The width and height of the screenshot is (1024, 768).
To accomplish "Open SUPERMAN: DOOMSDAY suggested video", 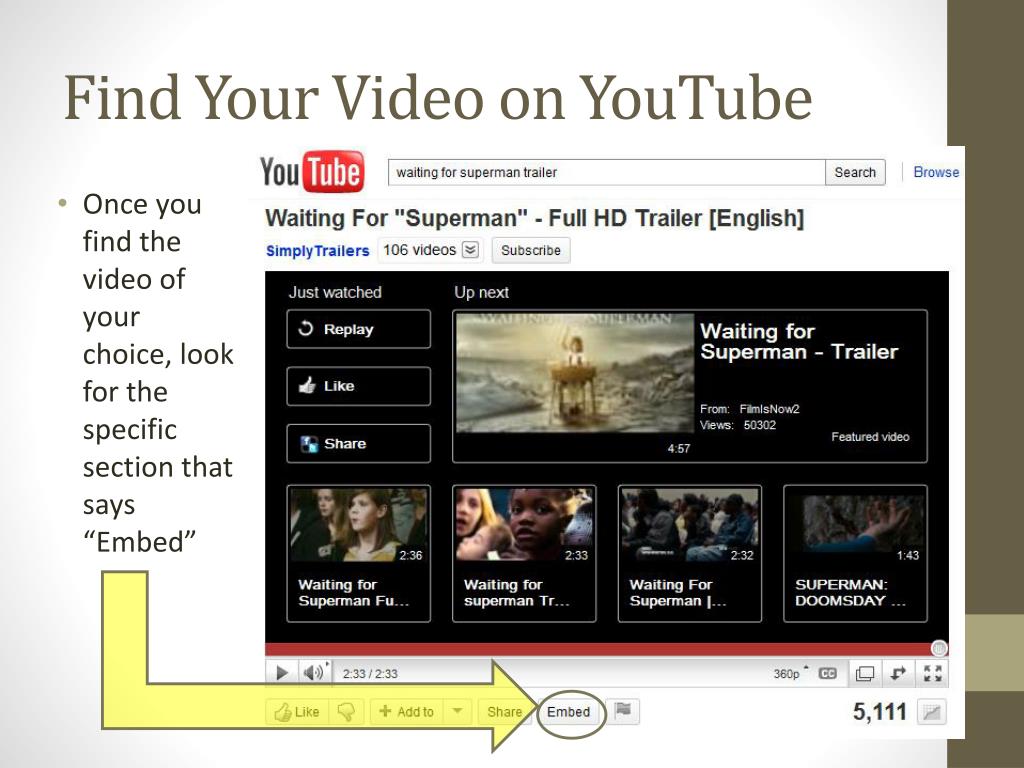I will tap(856, 553).
